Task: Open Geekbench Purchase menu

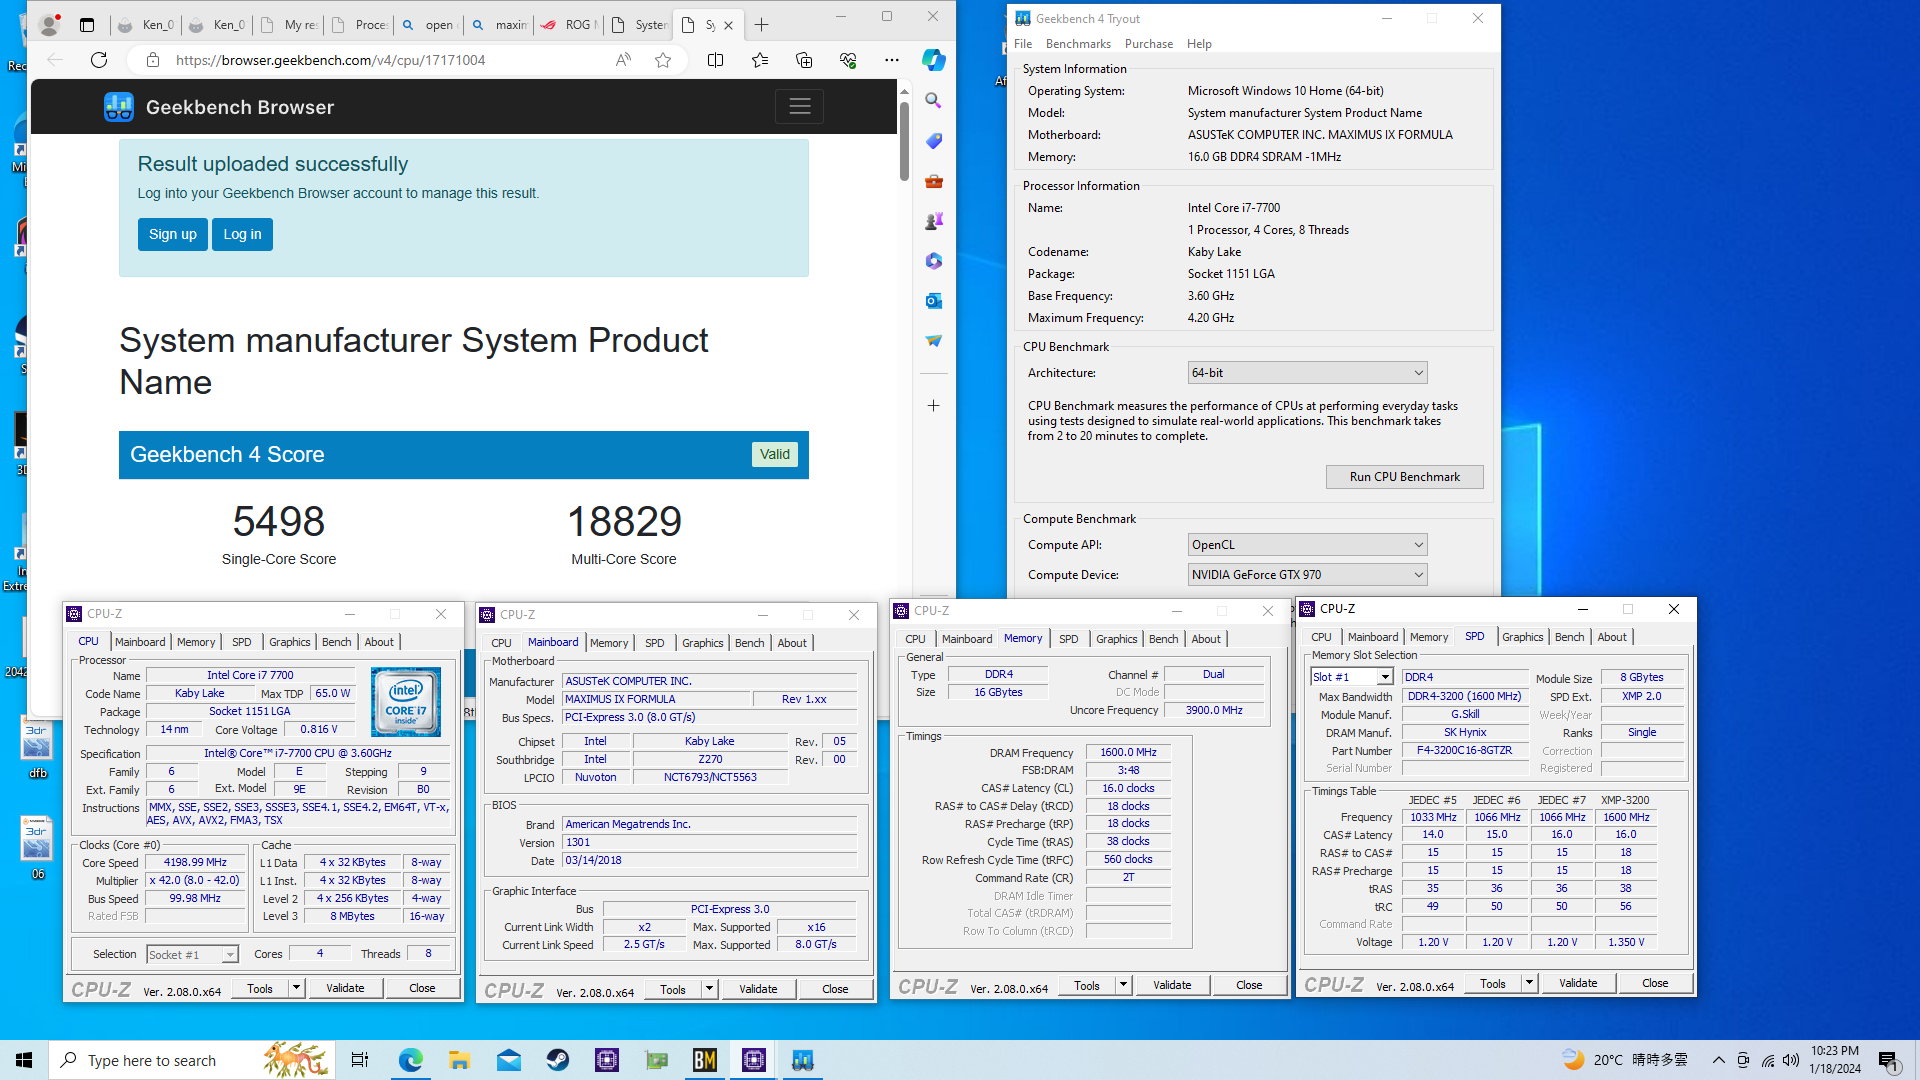Action: click(1148, 44)
